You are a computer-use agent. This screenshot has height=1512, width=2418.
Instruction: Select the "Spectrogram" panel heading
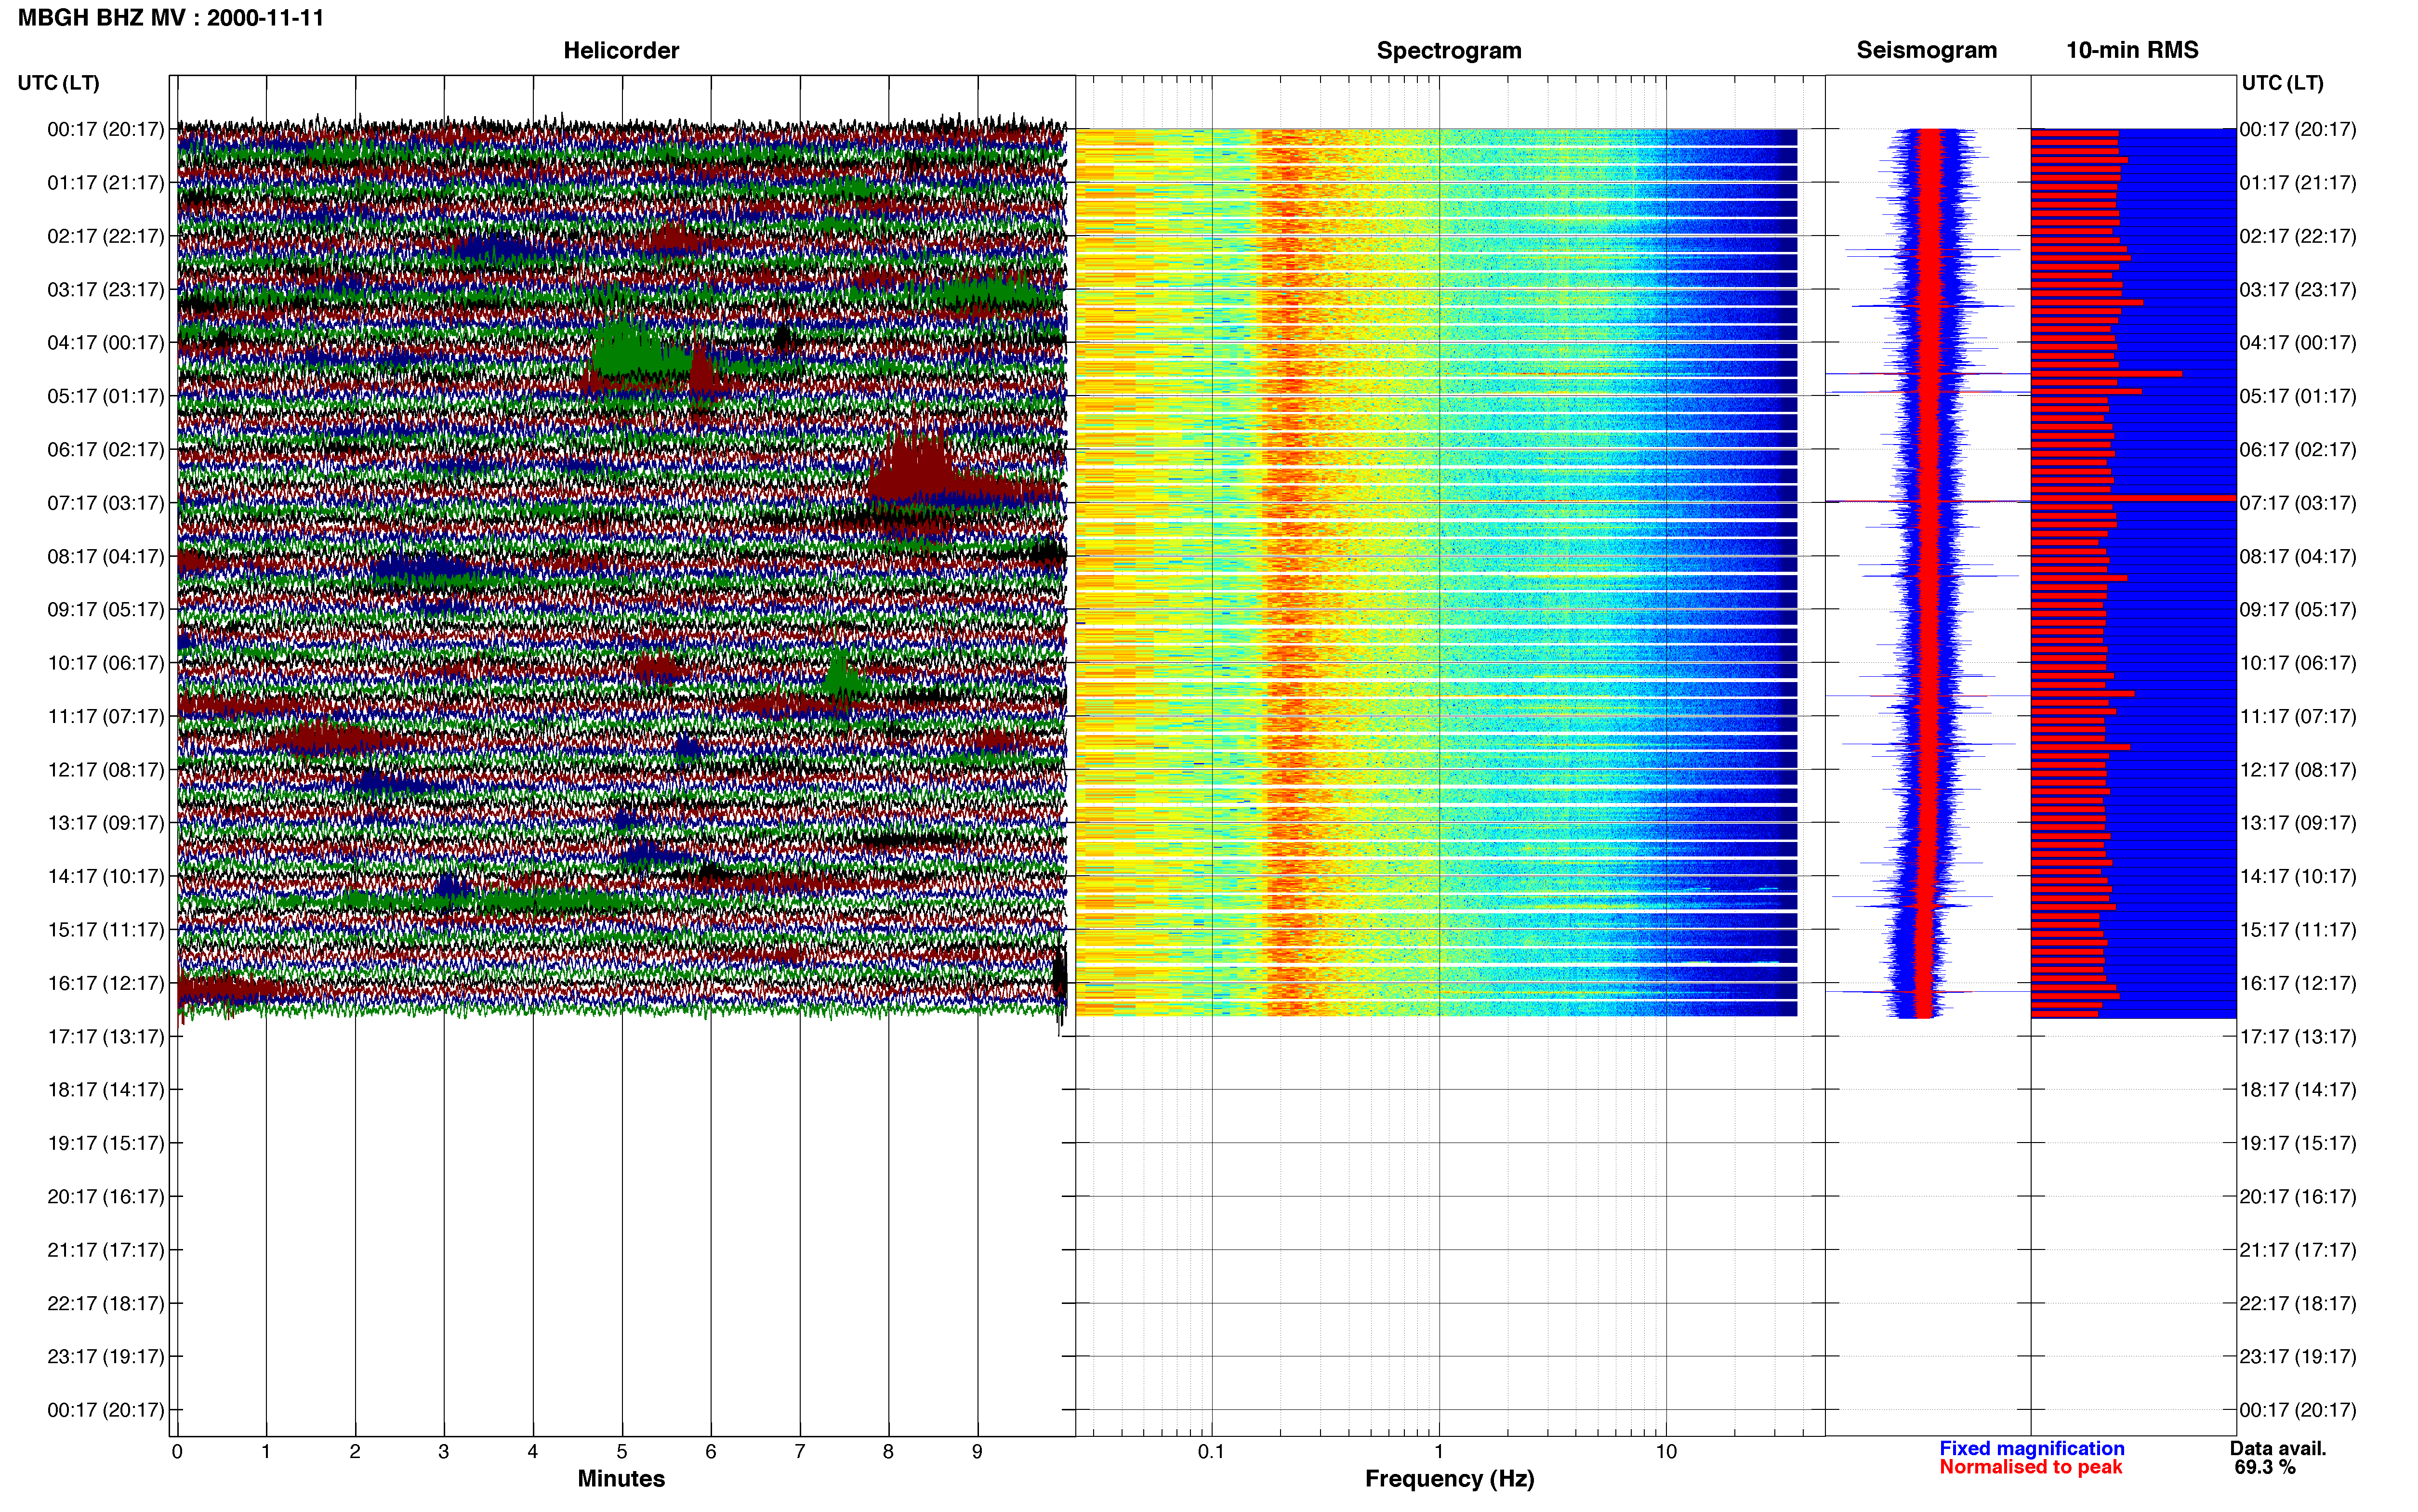click(1449, 50)
